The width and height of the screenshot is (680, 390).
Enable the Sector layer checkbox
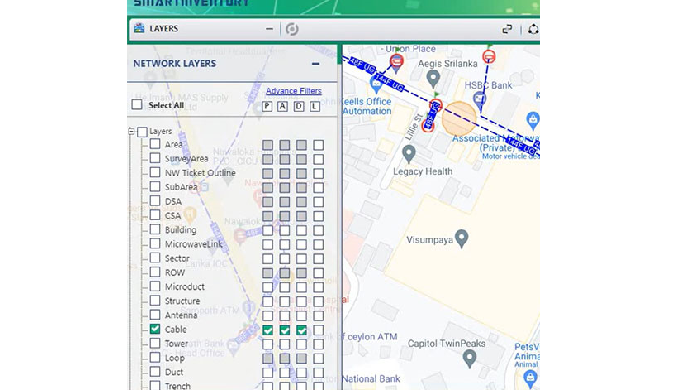click(155, 258)
